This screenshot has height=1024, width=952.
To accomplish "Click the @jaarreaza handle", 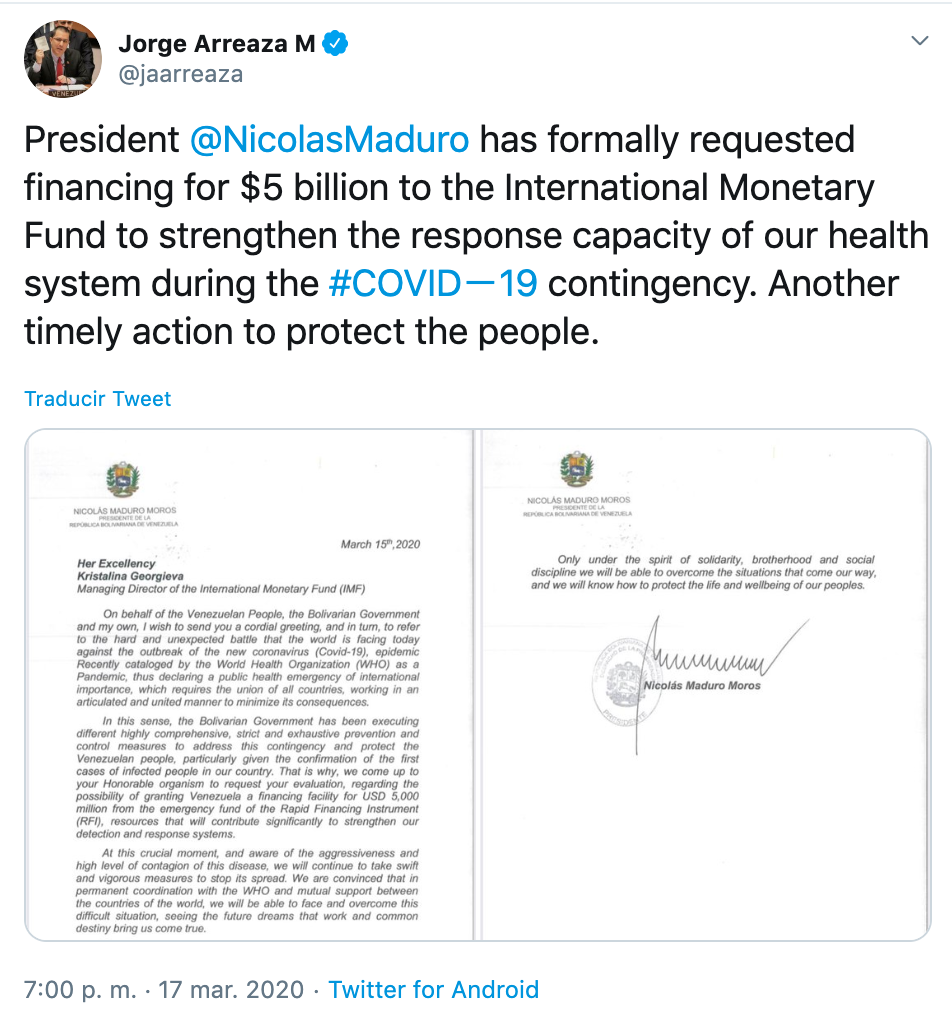I will point(180,75).
